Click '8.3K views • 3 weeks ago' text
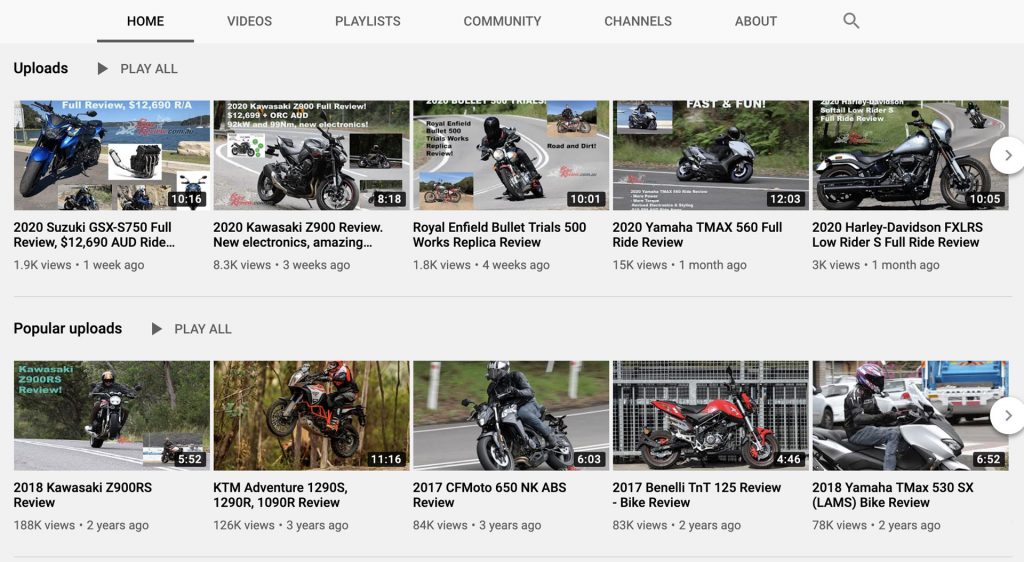 281,265
